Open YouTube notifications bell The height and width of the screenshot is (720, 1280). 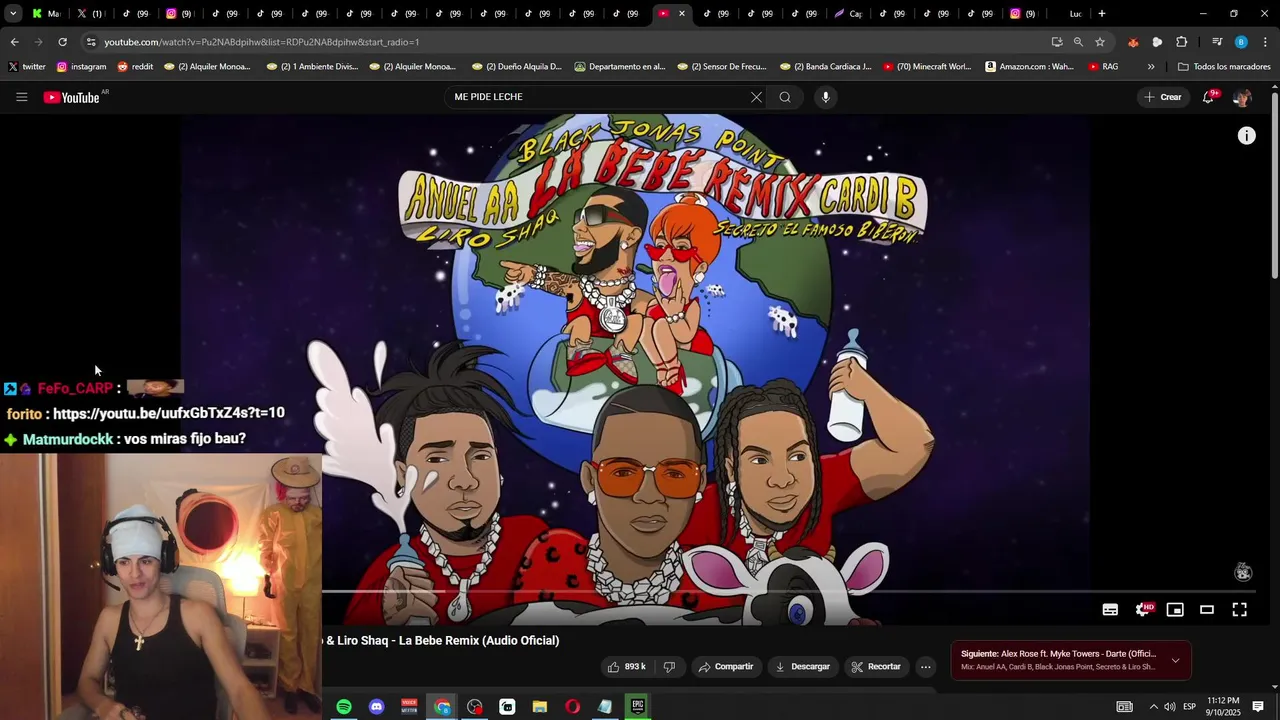pyautogui.click(x=1209, y=97)
